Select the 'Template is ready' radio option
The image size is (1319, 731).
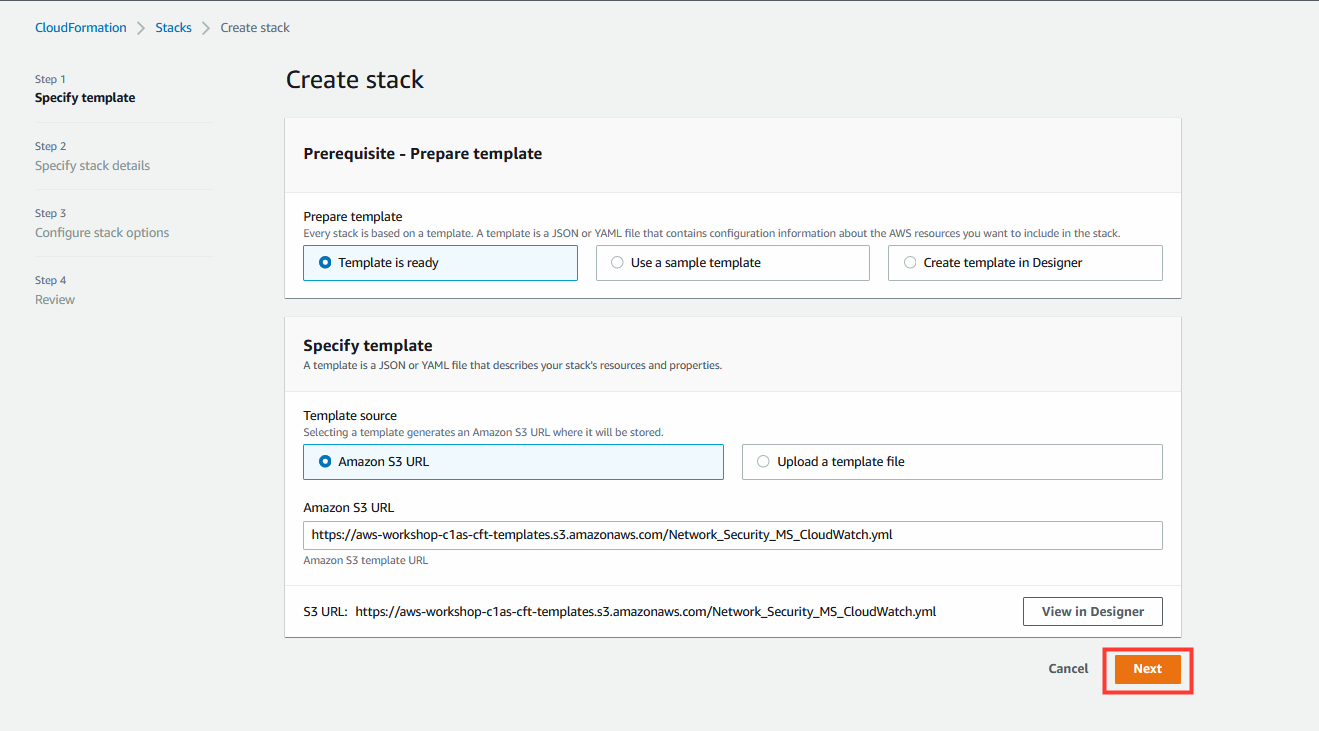(x=440, y=263)
